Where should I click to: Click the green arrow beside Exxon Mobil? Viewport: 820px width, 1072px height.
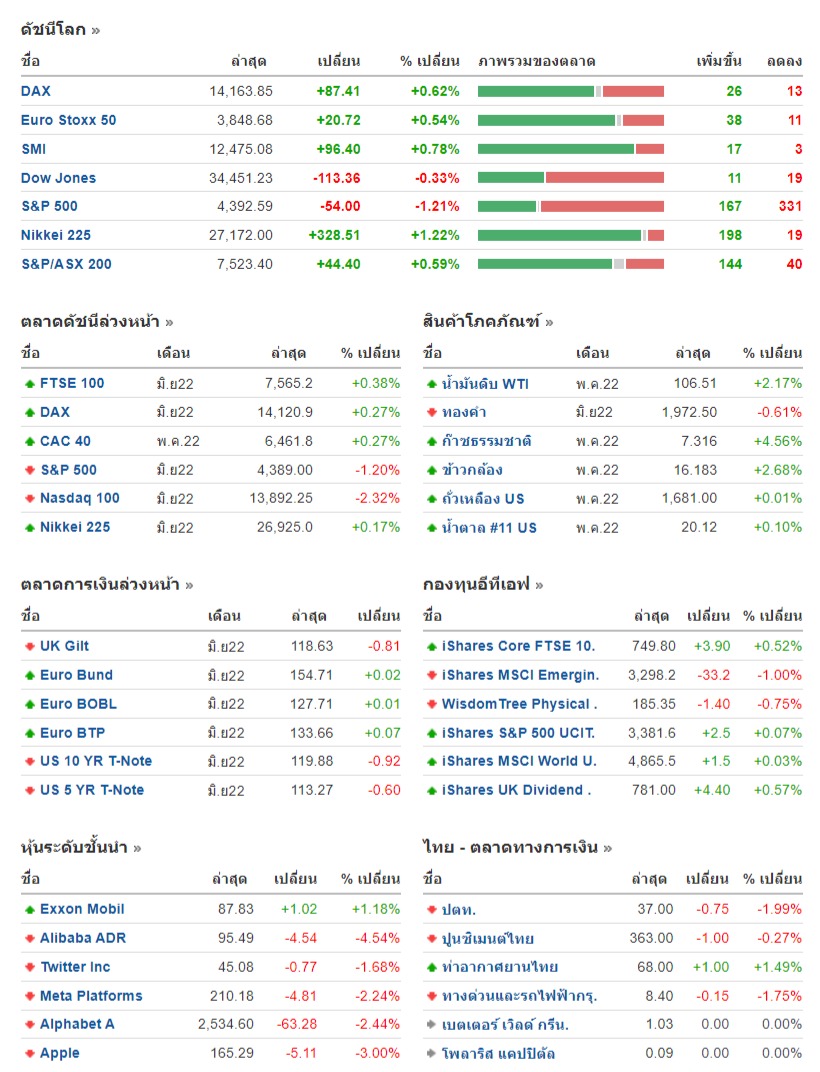point(29,909)
